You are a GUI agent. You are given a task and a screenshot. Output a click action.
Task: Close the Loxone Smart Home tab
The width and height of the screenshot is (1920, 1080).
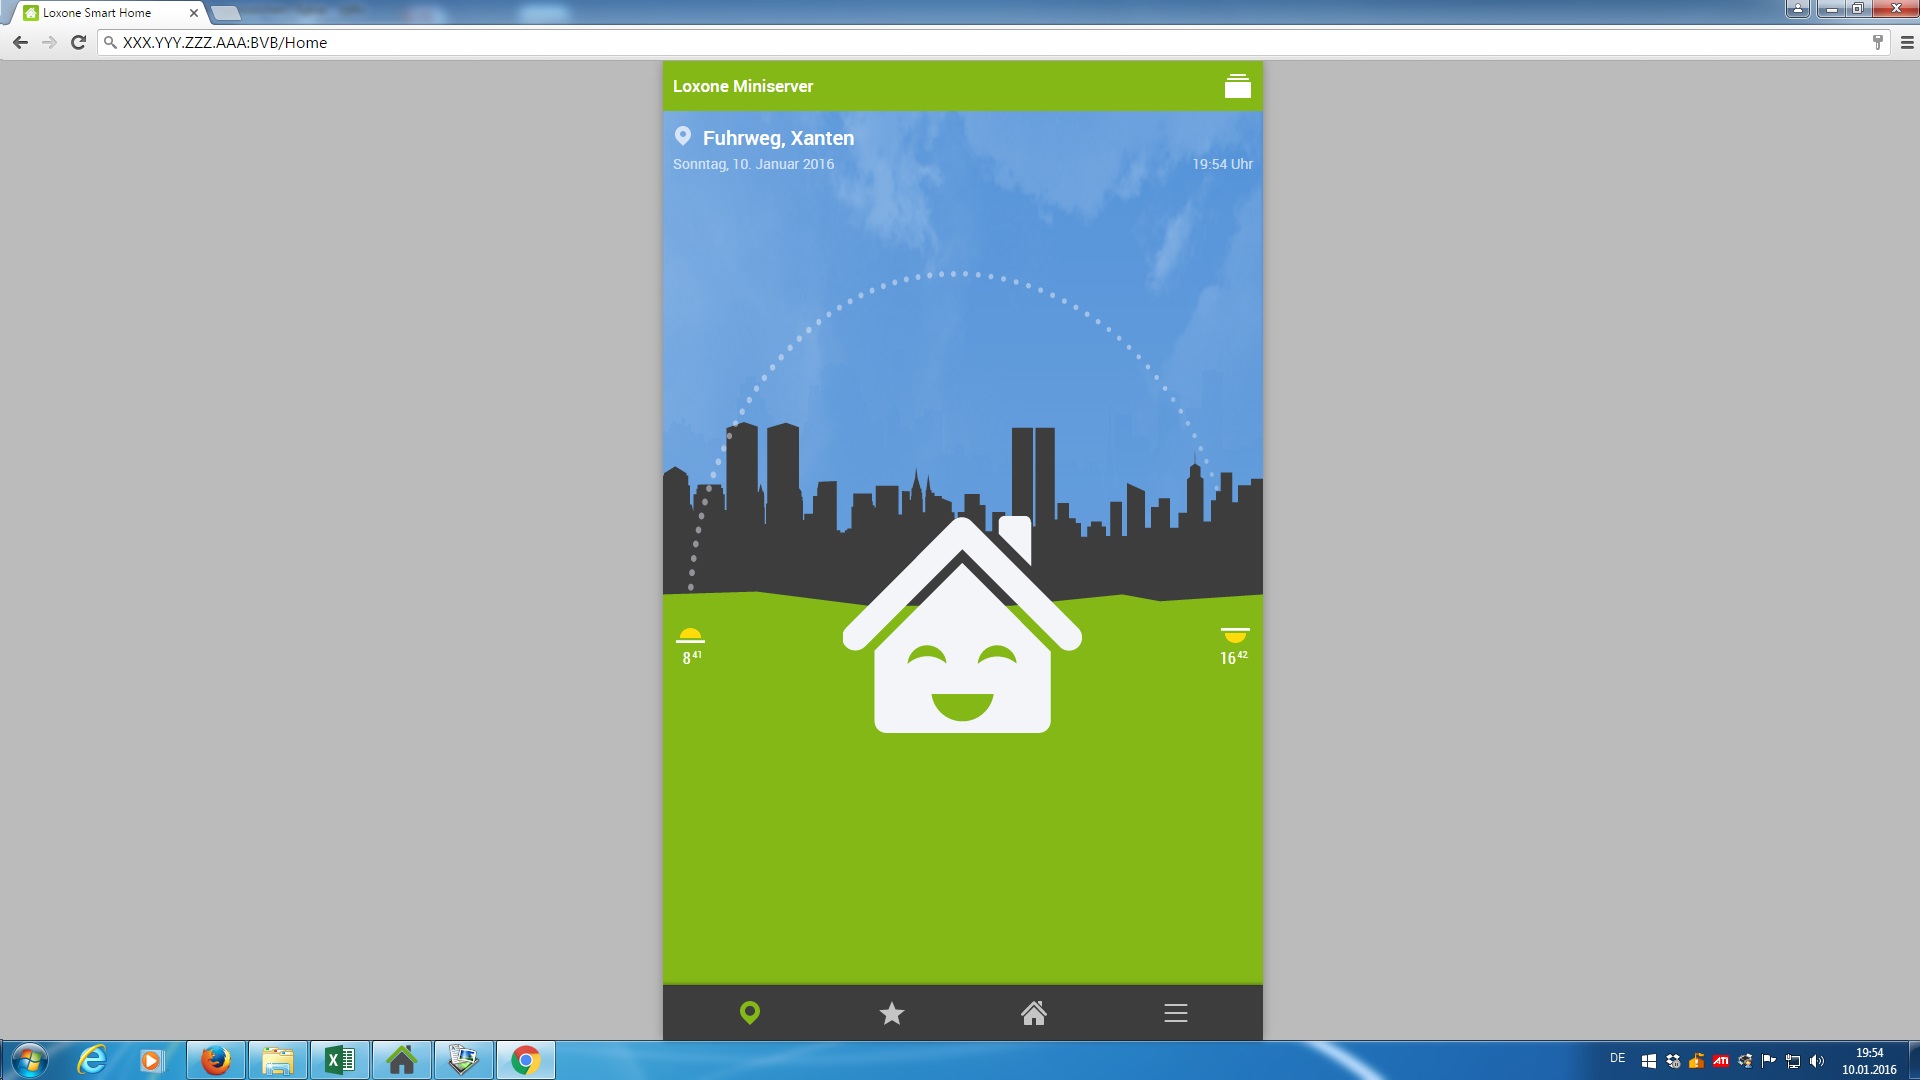[x=193, y=13]
